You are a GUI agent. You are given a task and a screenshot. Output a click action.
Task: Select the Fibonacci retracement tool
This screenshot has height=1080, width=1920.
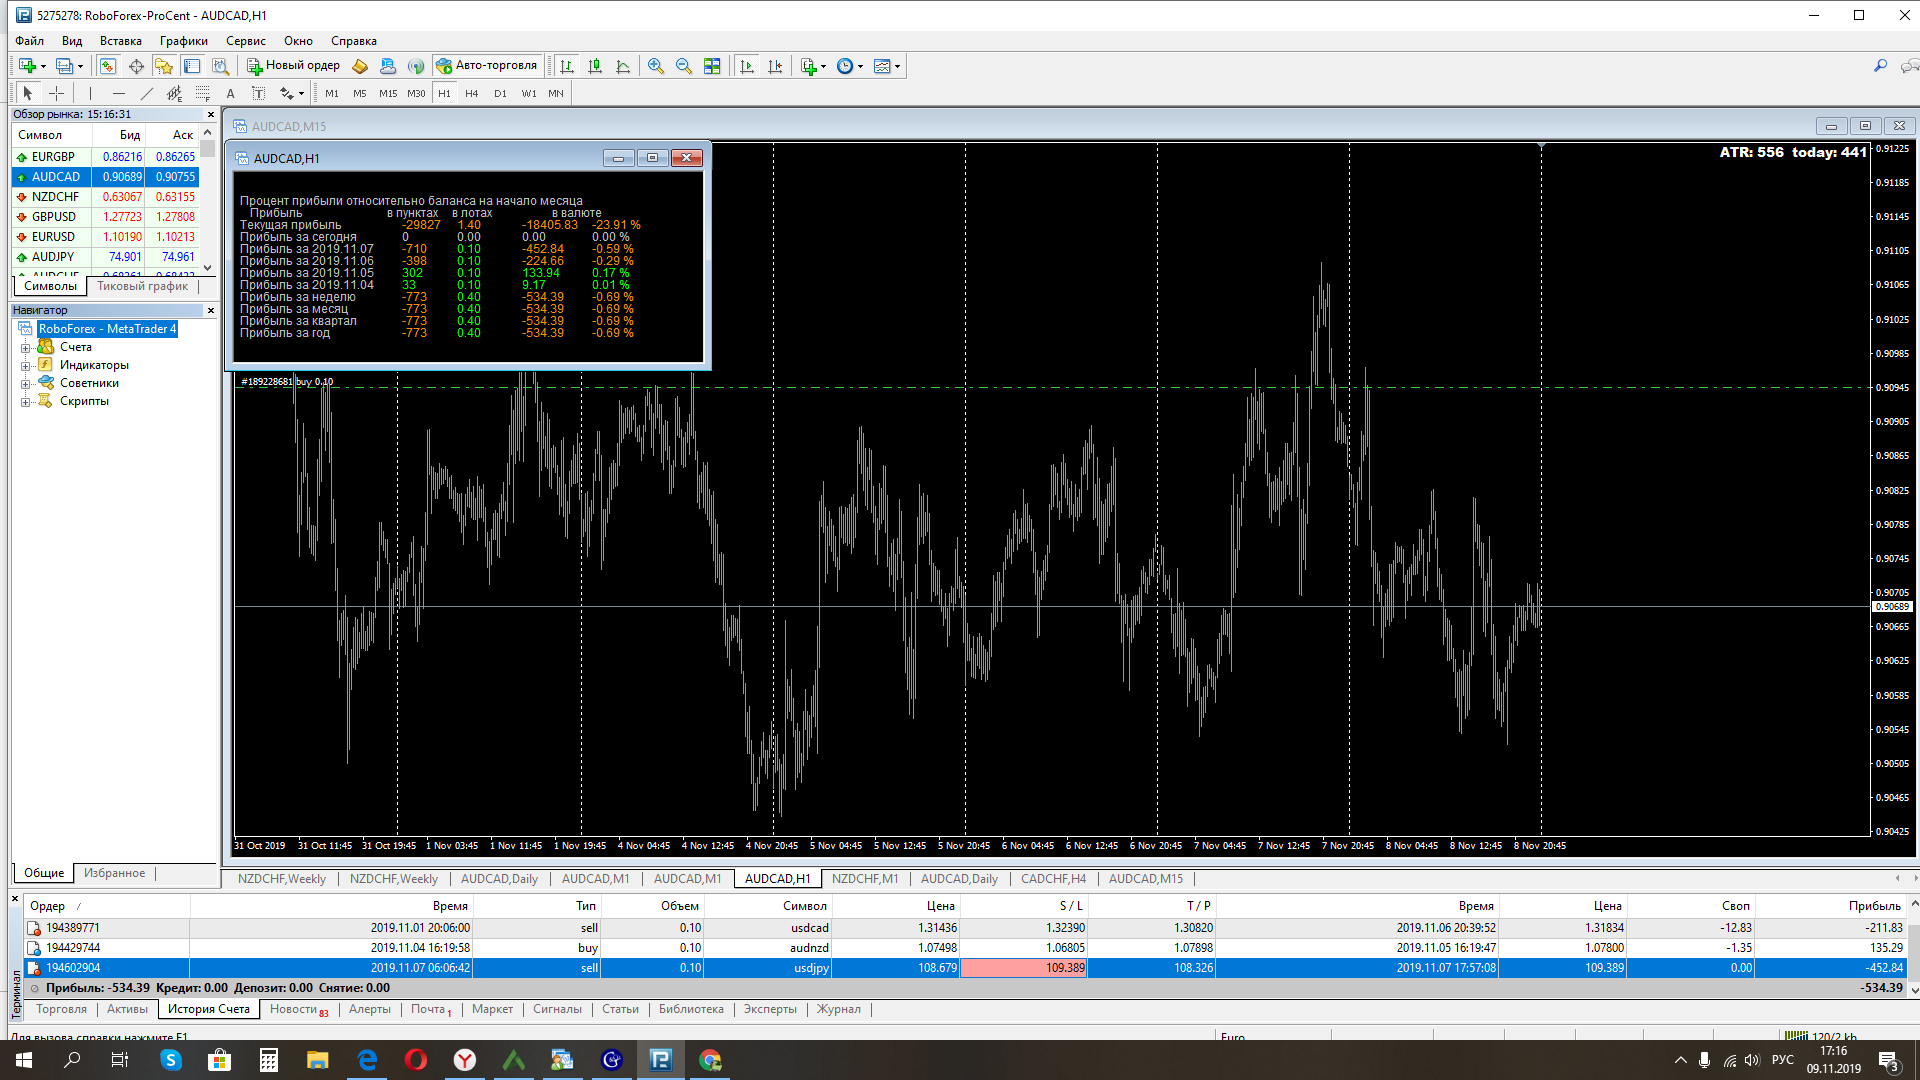(202, 93)
